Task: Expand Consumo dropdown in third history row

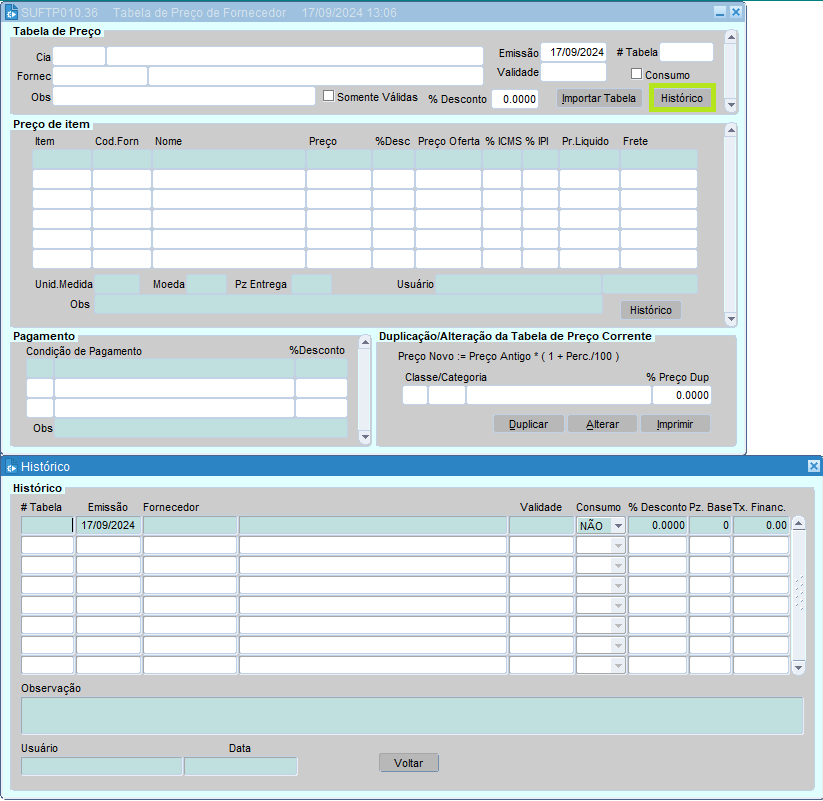Action: tap(618, 565)
